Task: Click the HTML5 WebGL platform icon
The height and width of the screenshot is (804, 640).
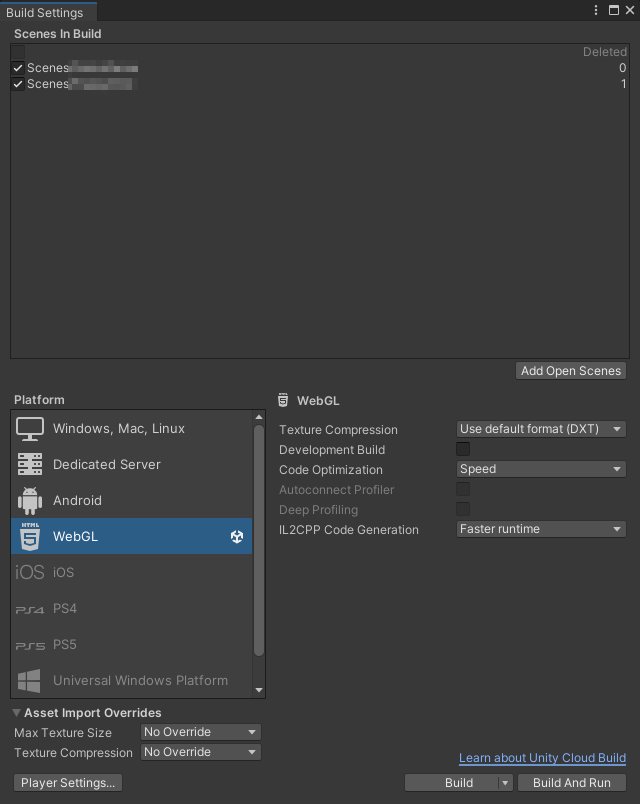Action: coord(30,536)
